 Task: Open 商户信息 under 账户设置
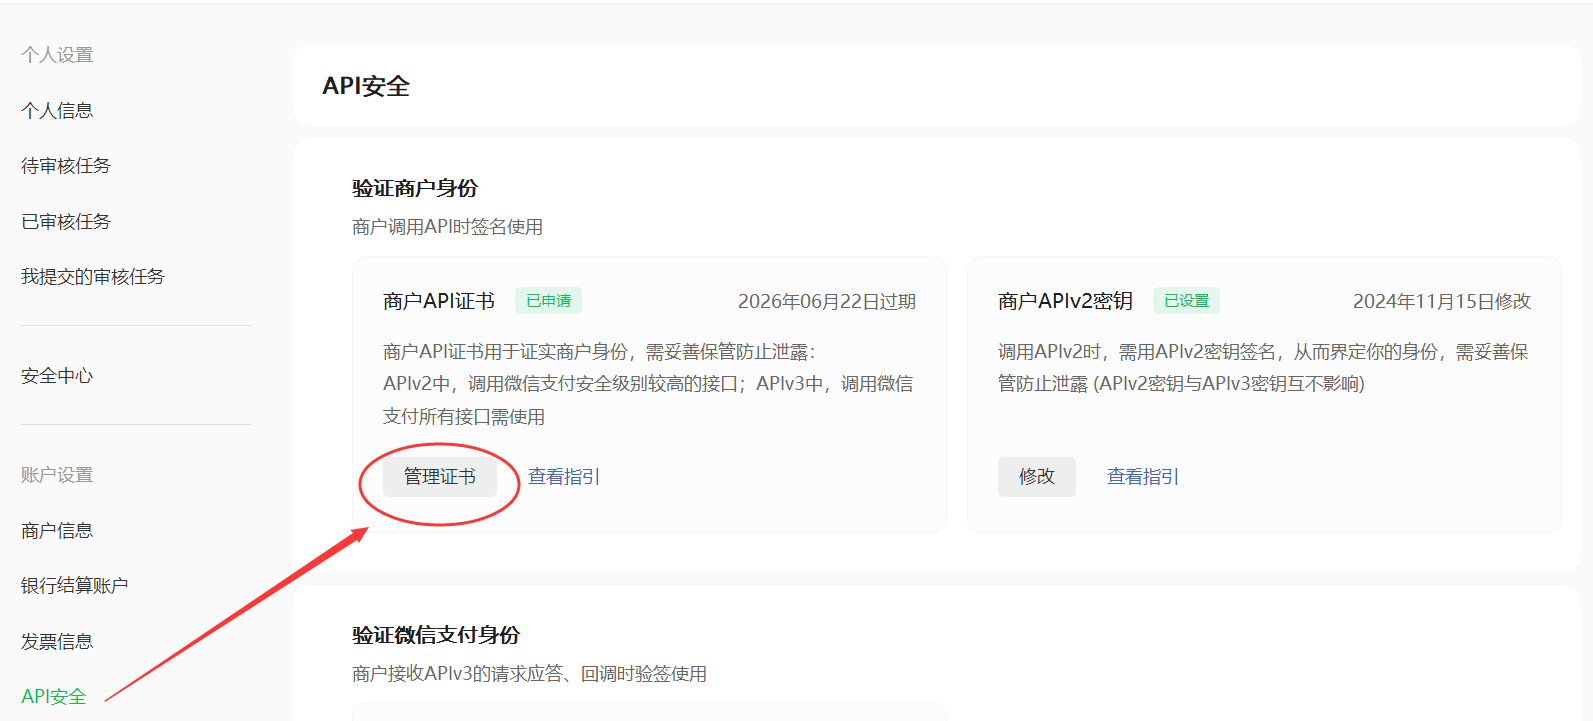click(57, 531)
